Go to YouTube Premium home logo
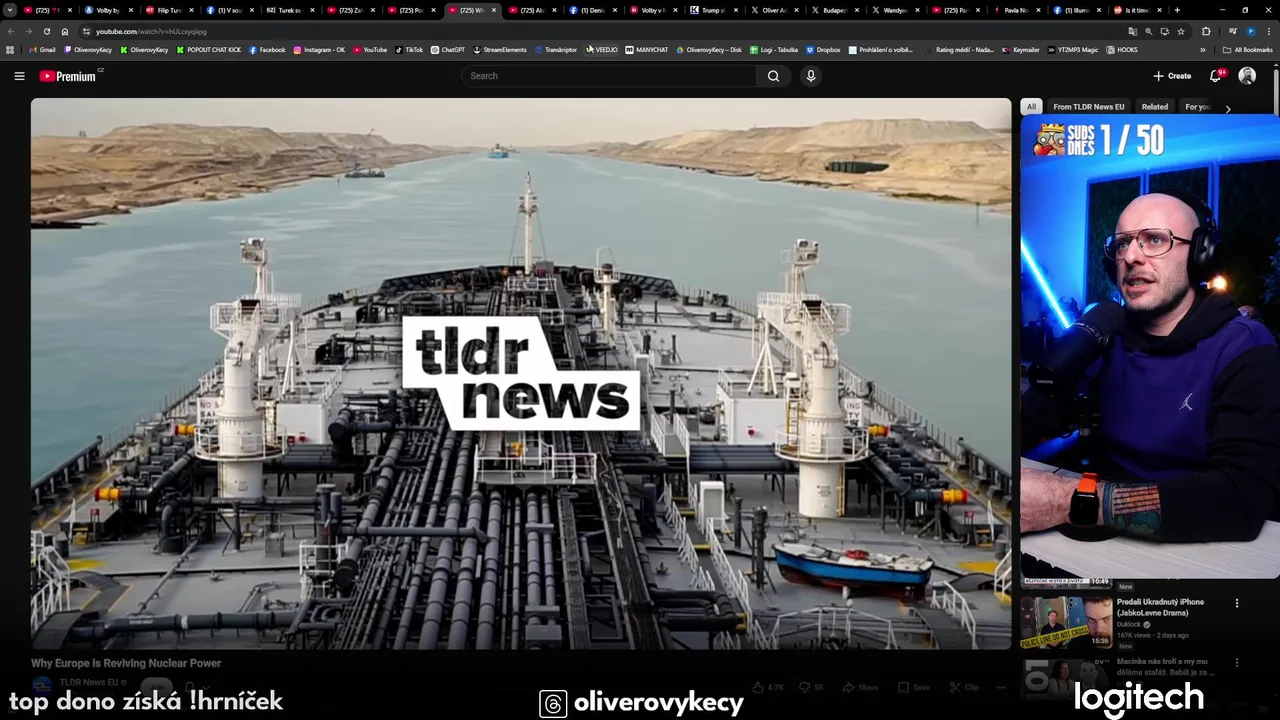 68,76
